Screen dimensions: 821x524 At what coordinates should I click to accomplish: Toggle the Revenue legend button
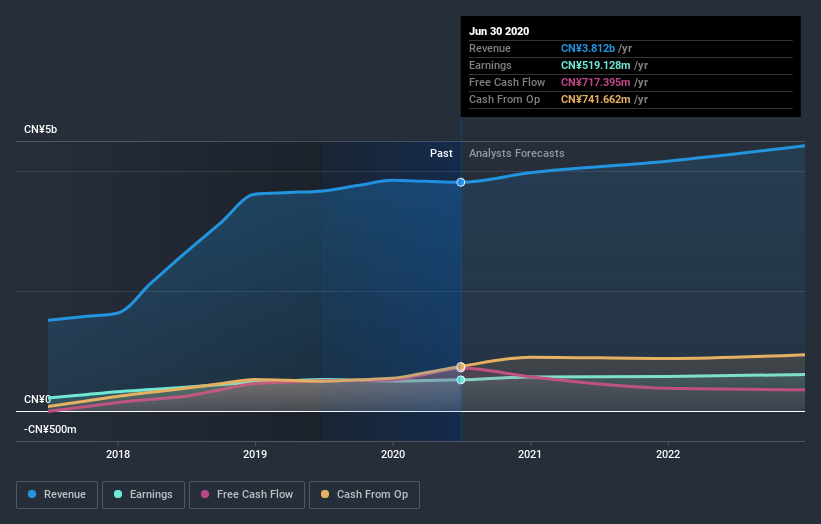[57, 495]
